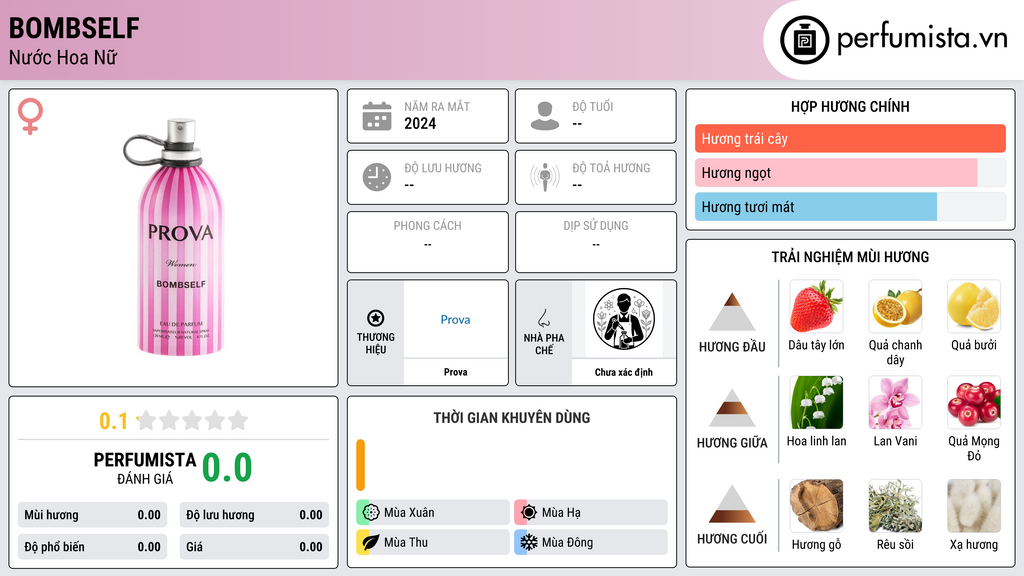Click the Hợp hương chính heading
The width and height of the screenshot is (1024, 576).
click(x=850, y=106)
